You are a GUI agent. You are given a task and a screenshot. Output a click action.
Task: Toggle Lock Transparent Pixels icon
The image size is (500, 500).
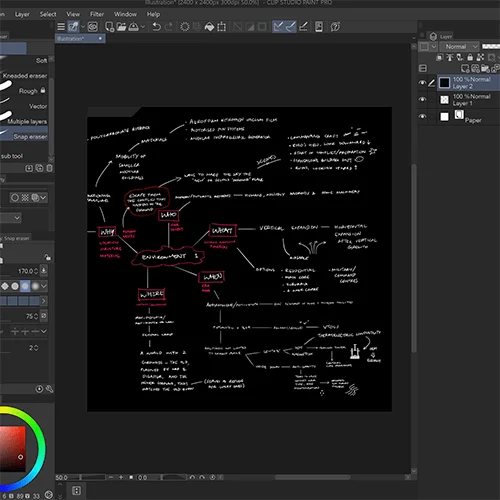(480, 57)
